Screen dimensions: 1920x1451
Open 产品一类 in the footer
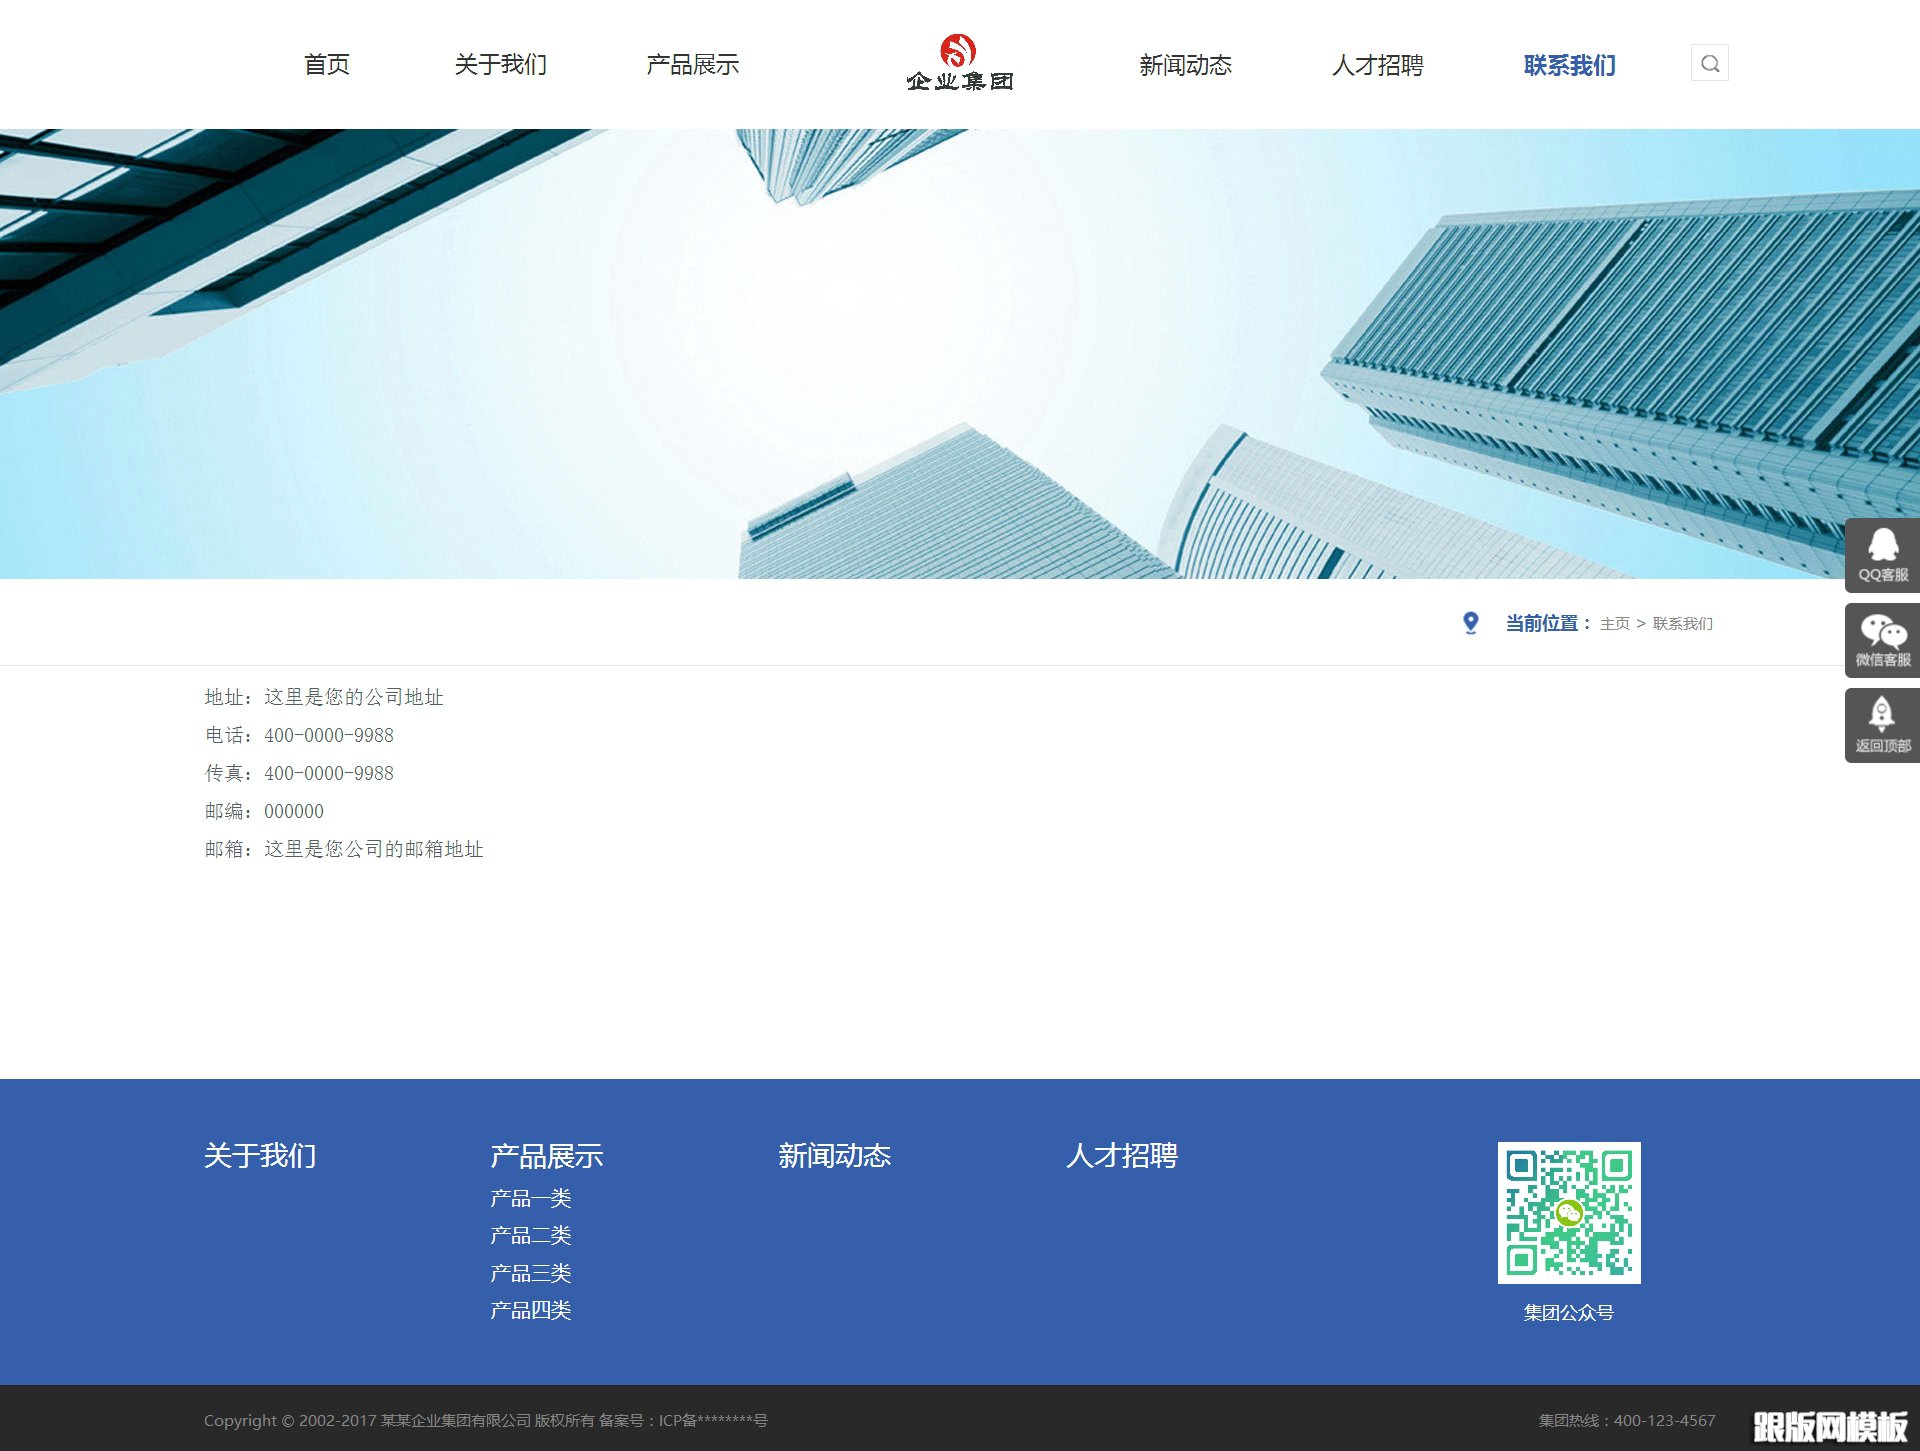click(x=530, y=1198)
